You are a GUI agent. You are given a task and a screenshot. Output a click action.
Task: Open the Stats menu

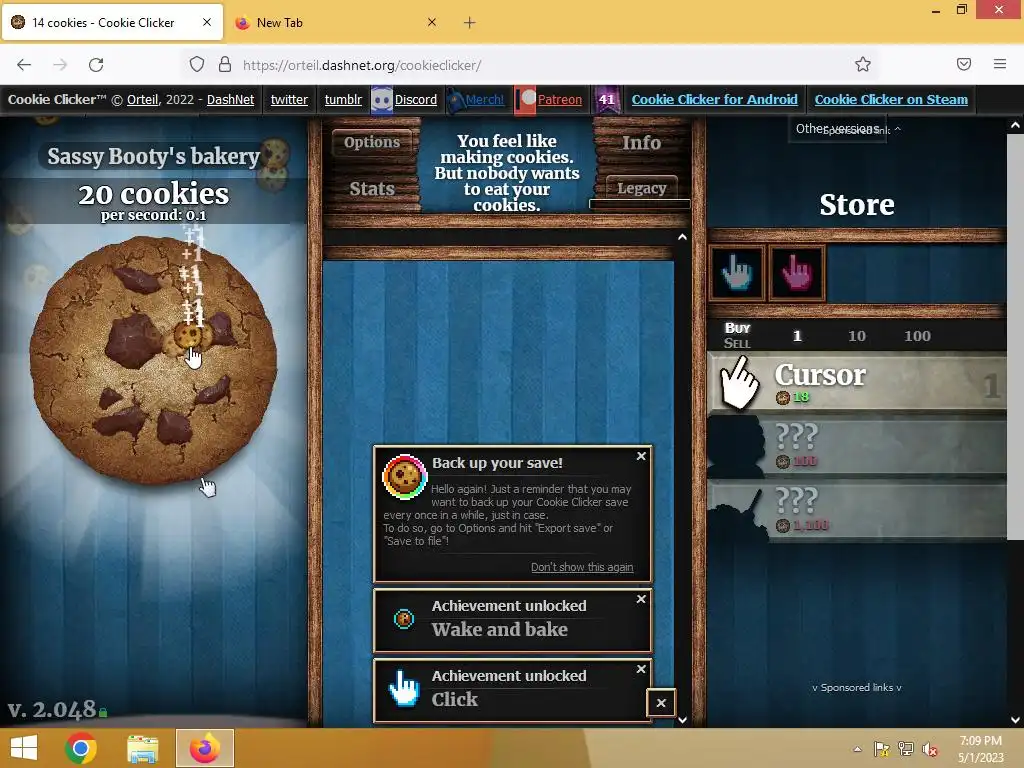pos(372,189)
